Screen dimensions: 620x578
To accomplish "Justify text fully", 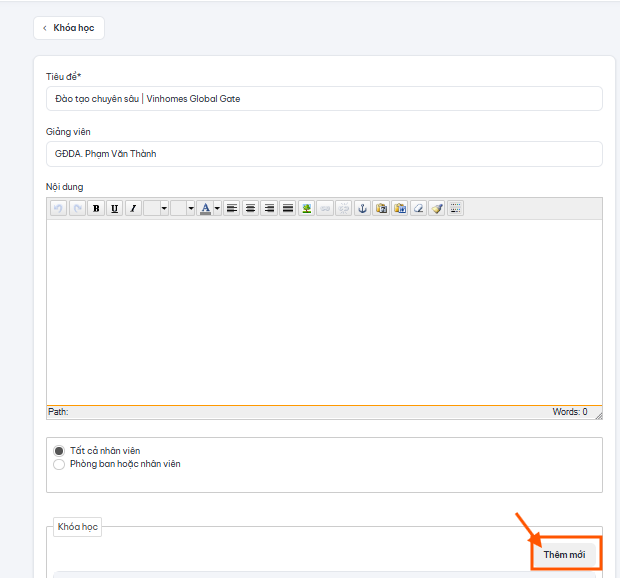I will [288, 208].
